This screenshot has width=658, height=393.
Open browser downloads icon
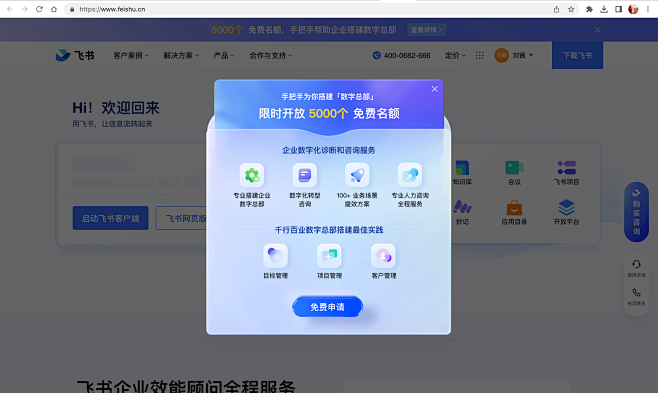click(604, 9)
